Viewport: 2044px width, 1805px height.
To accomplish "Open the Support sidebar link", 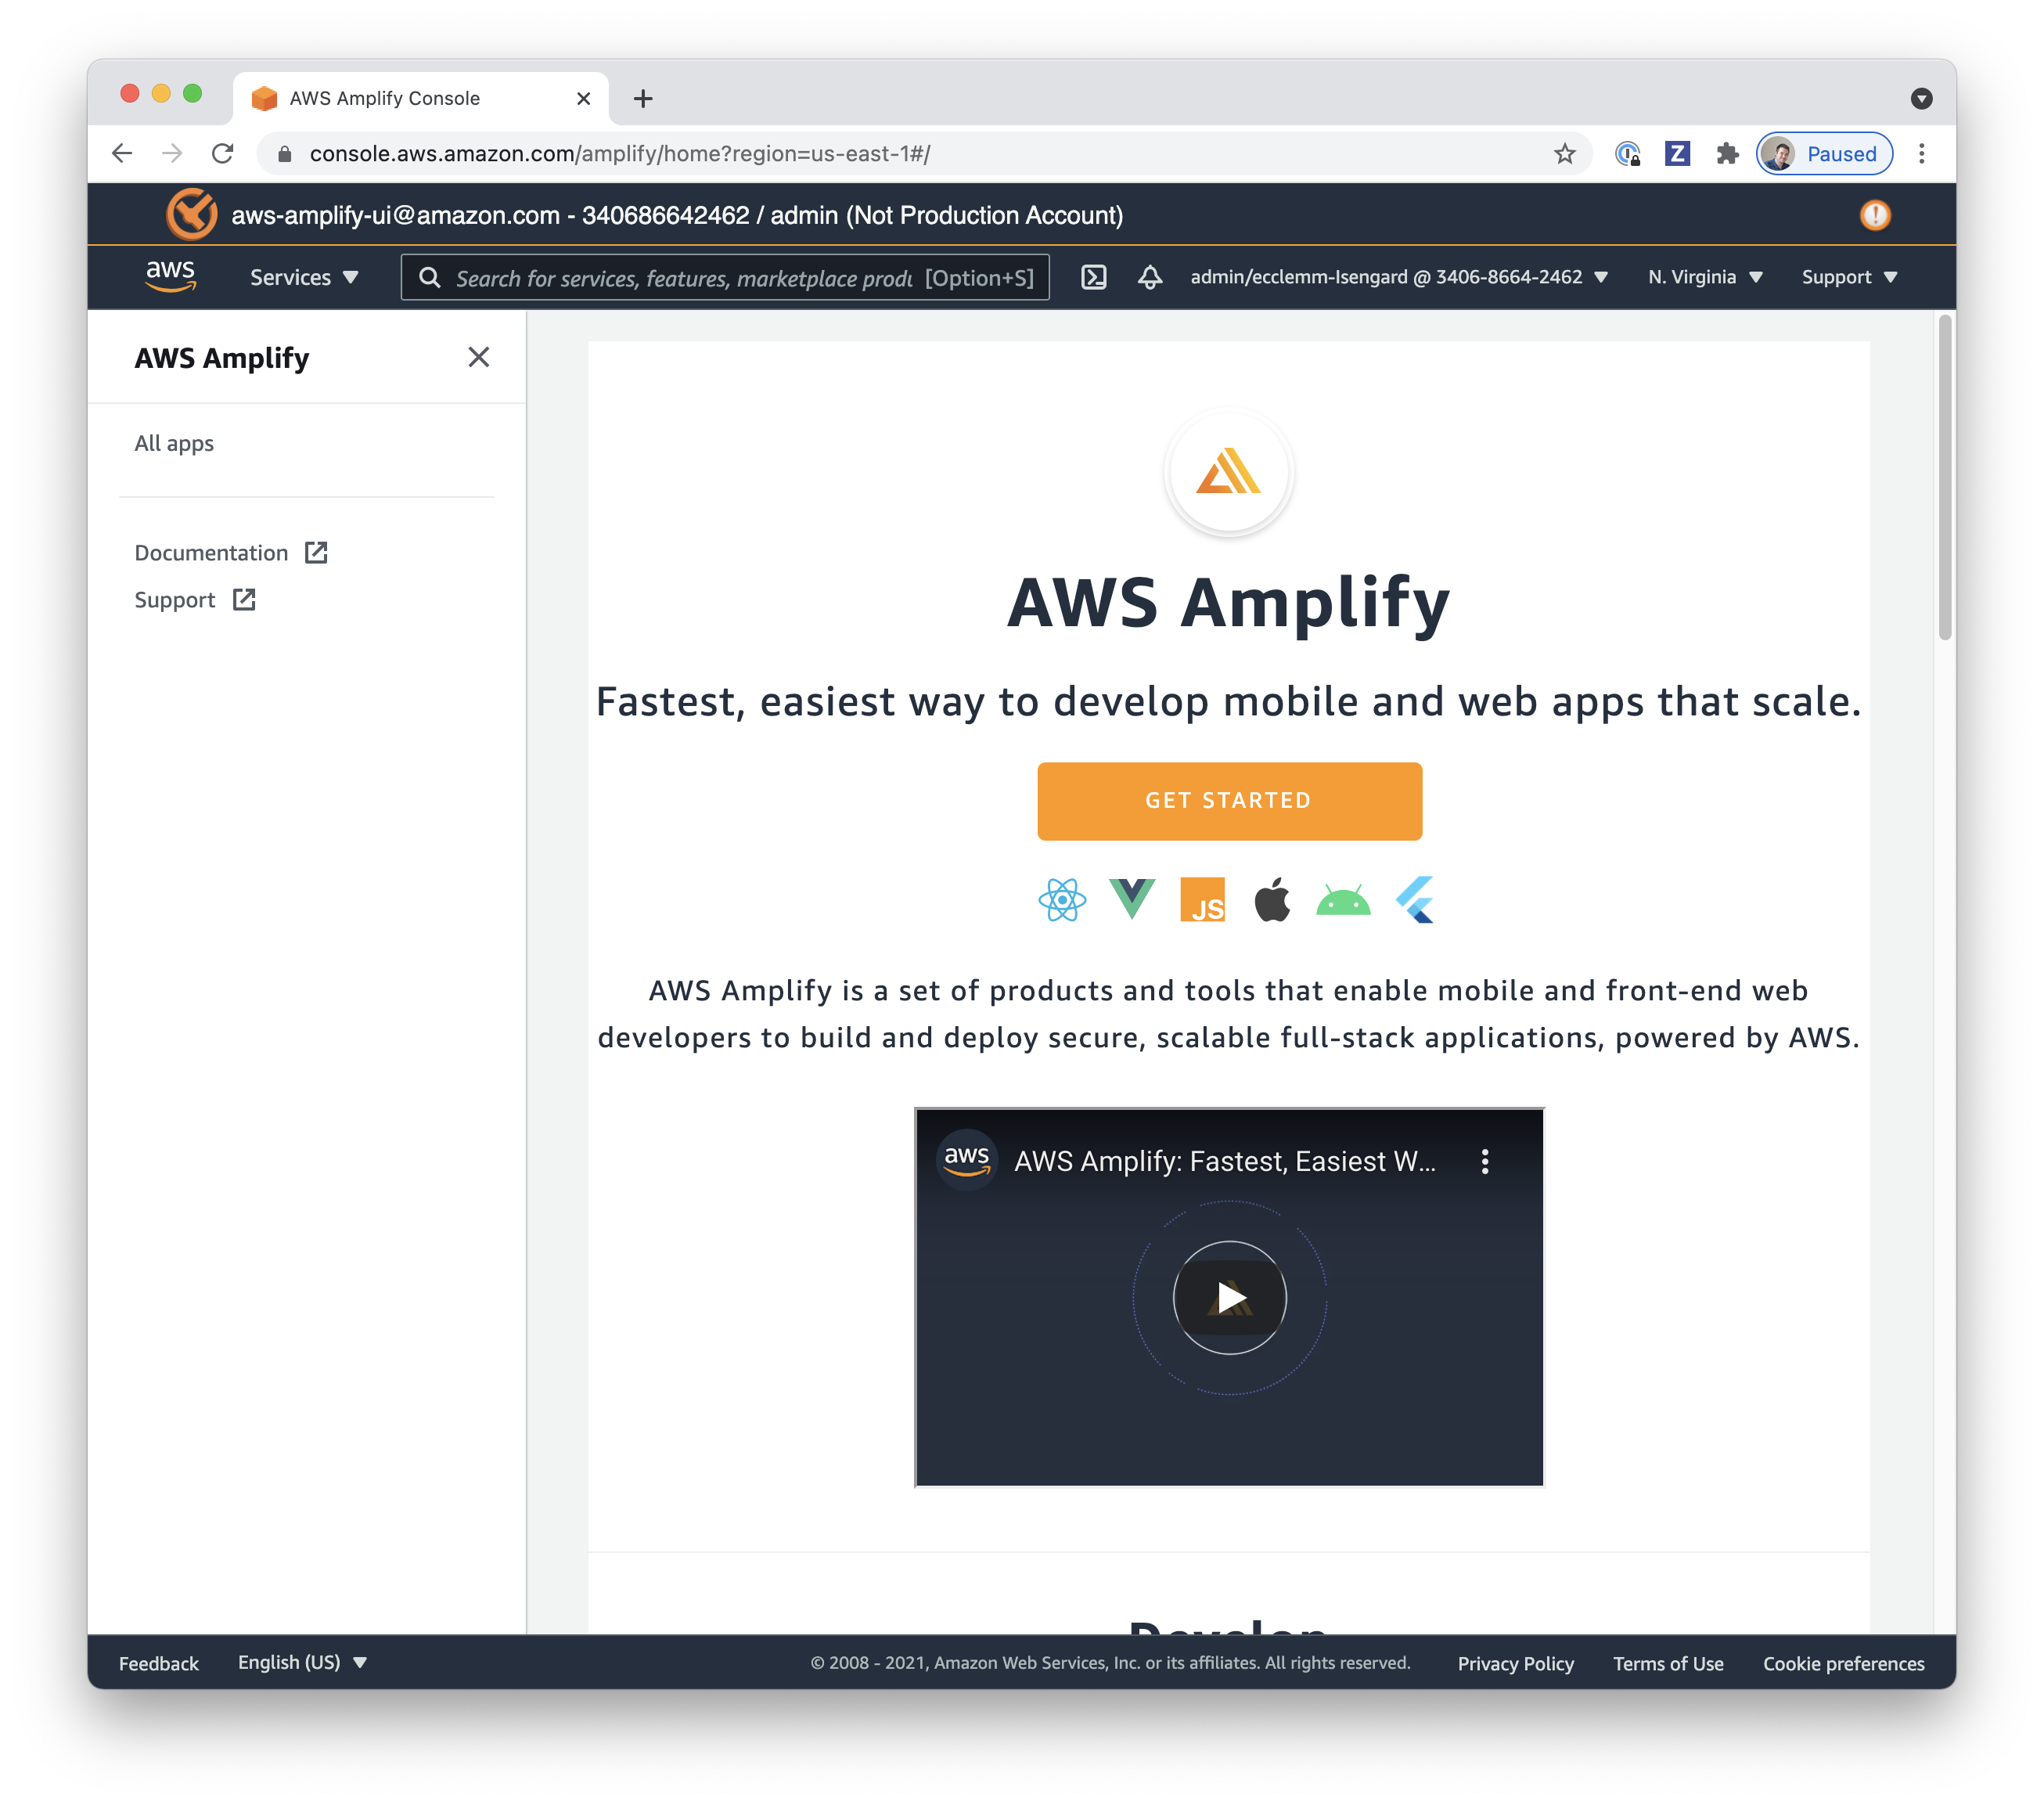I will [x=175, y=600].
